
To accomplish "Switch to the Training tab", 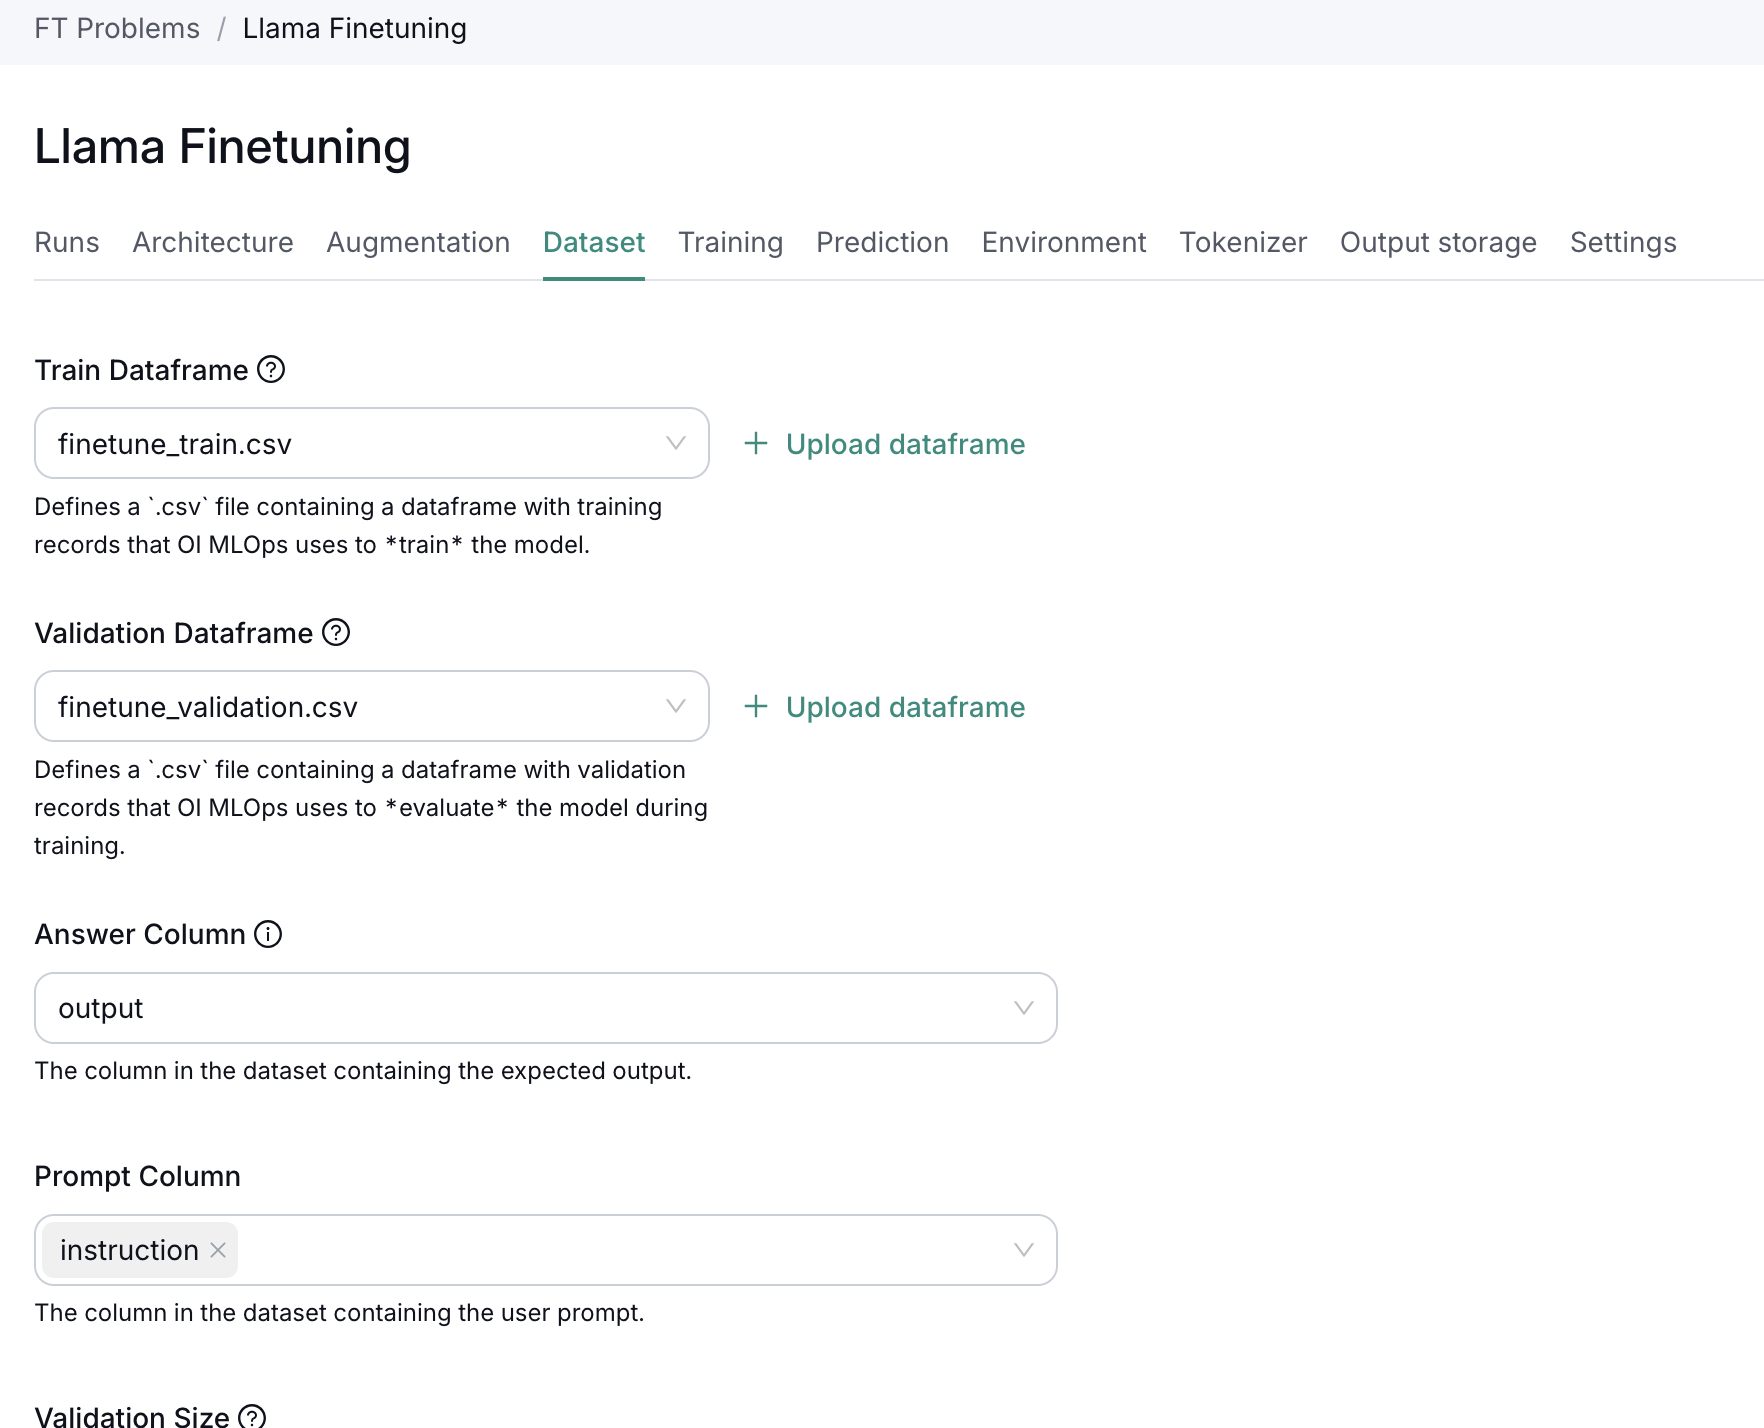I will (x=731, y=242).
